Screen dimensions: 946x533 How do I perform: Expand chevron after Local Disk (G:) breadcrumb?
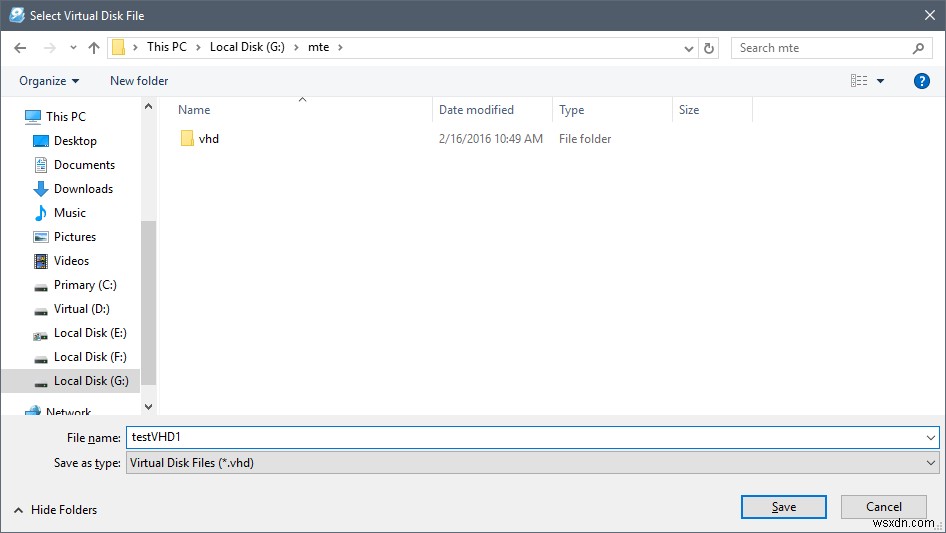coord(296,47)
